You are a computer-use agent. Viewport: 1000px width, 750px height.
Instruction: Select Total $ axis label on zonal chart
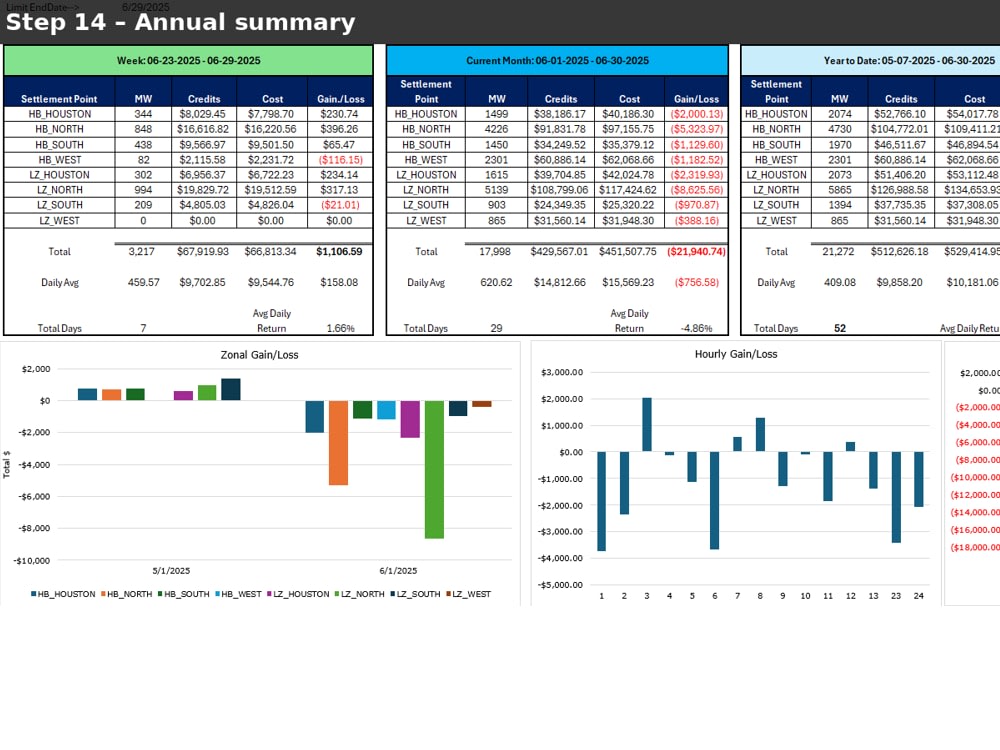pyautogui.click(x=6, y=464)
